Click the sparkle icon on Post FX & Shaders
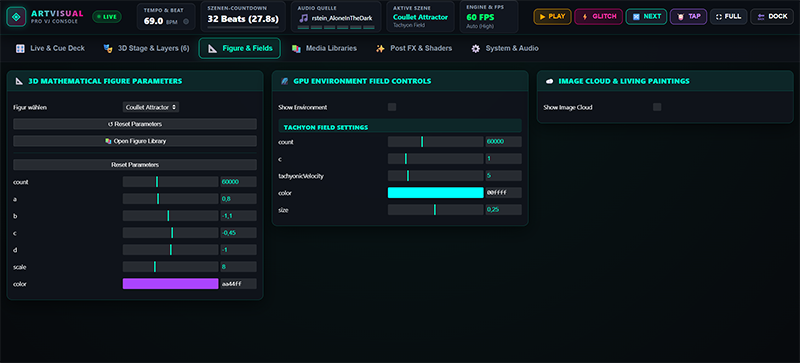Image resolution: width=800 pixels, height=363 pixels. pyautogui.click(x=380, y=49)
